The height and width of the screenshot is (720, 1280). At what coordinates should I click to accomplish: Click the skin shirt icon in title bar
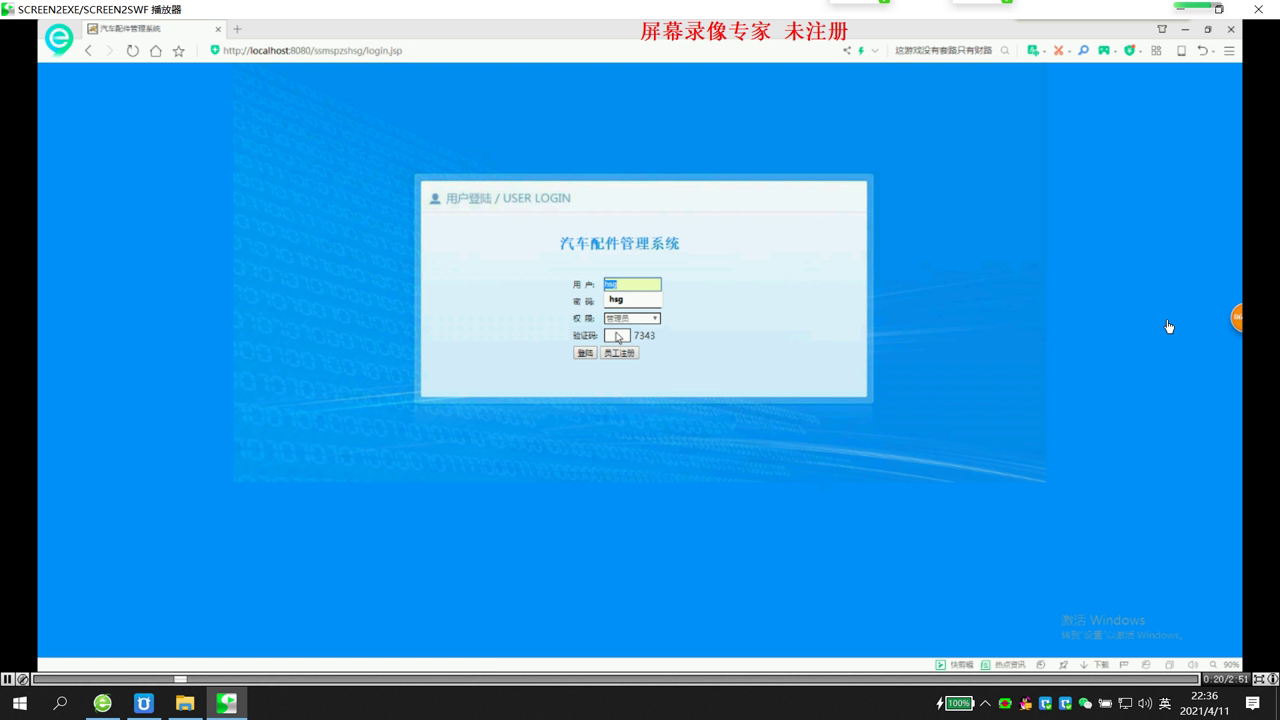point(1162,29)
